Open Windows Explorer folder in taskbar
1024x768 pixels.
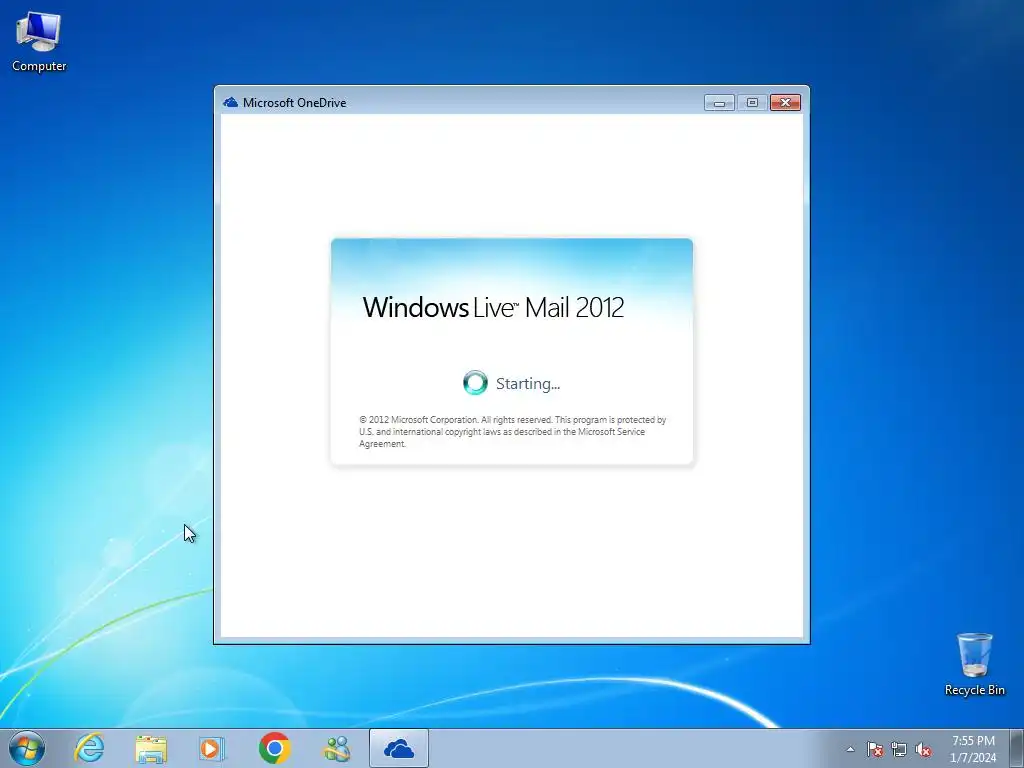click(x=151, y=748)
